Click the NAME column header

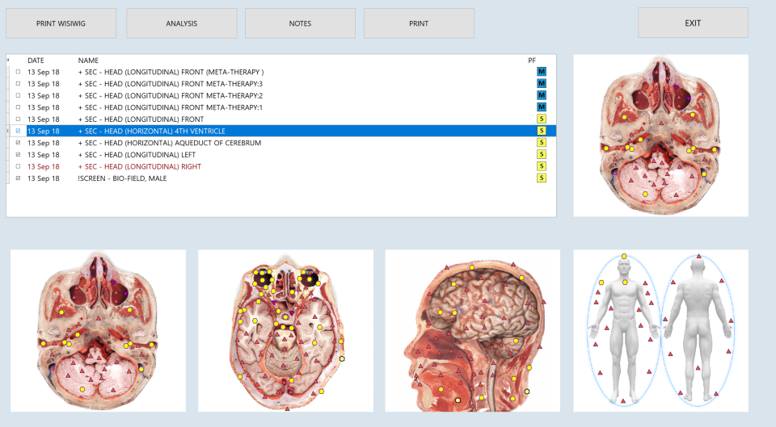coord(88,60)
